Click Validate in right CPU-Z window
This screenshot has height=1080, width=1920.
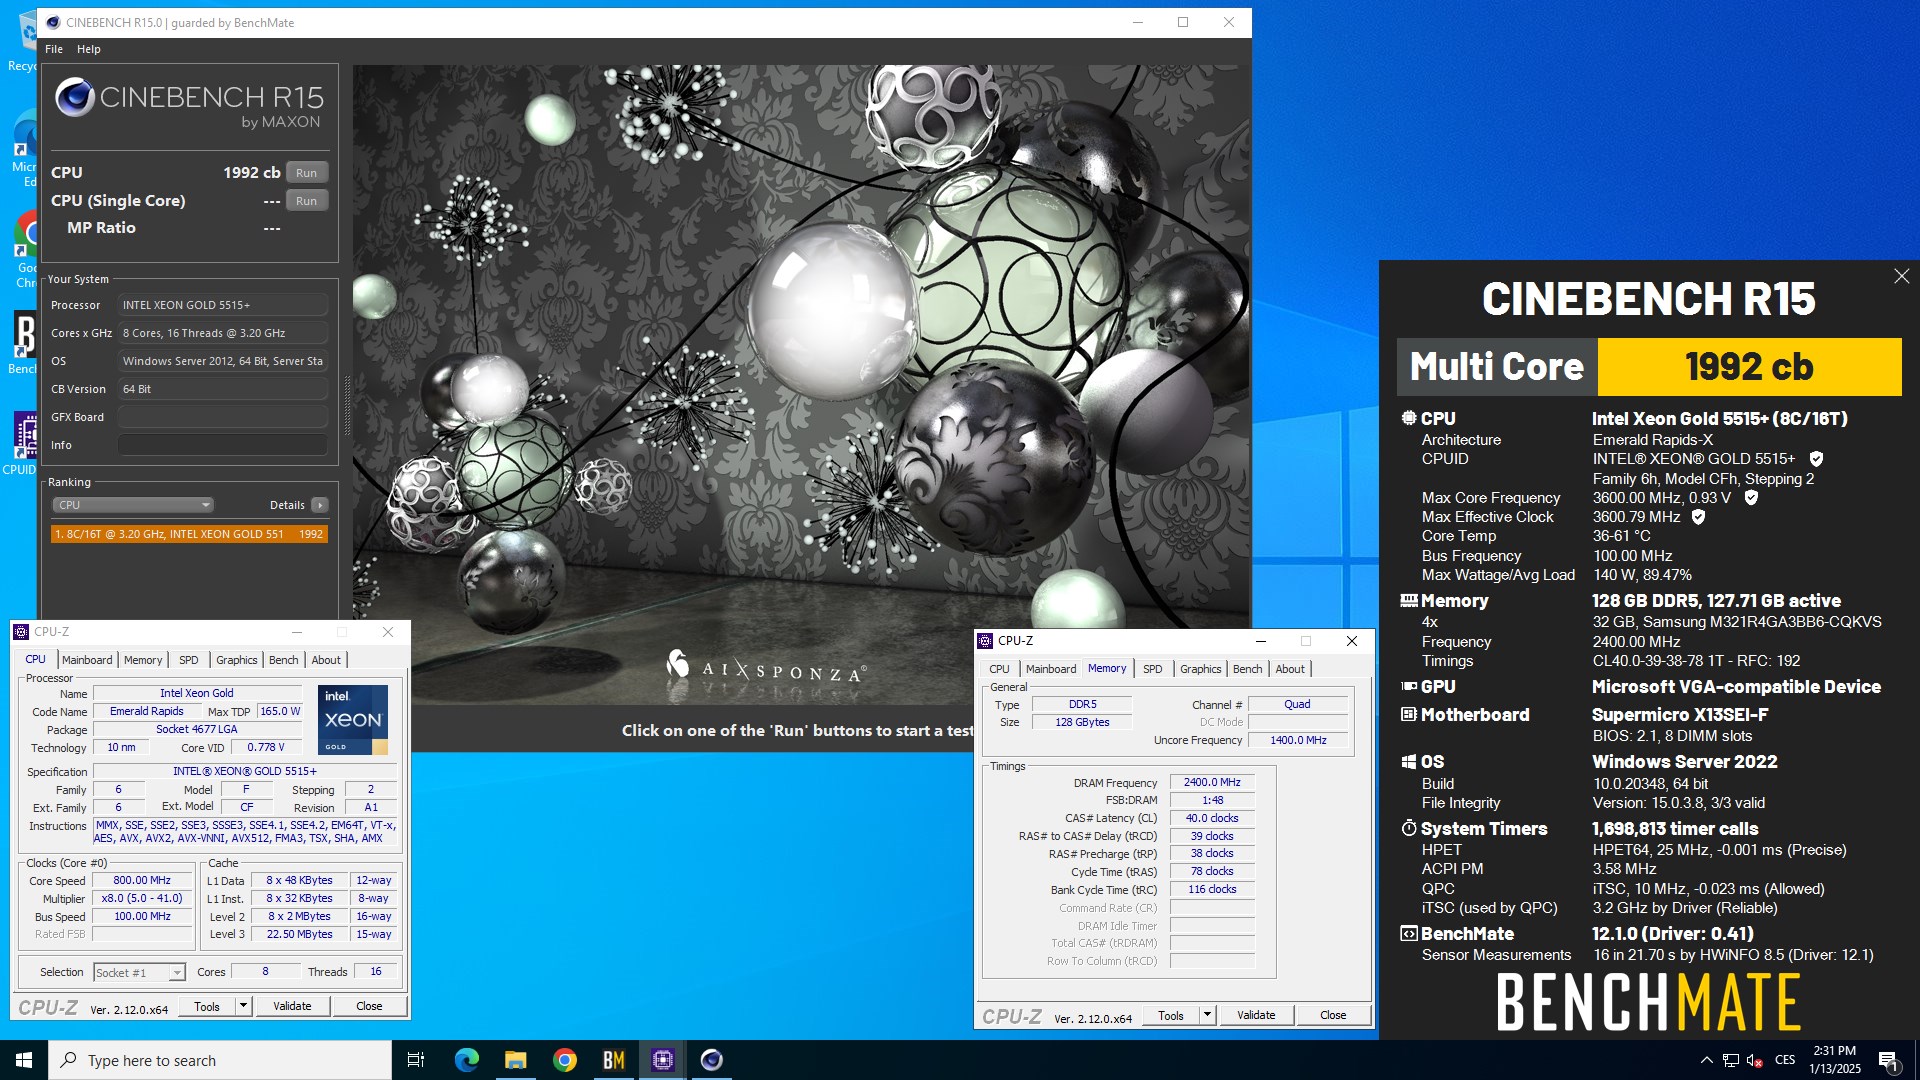tap(1256, 1015)
